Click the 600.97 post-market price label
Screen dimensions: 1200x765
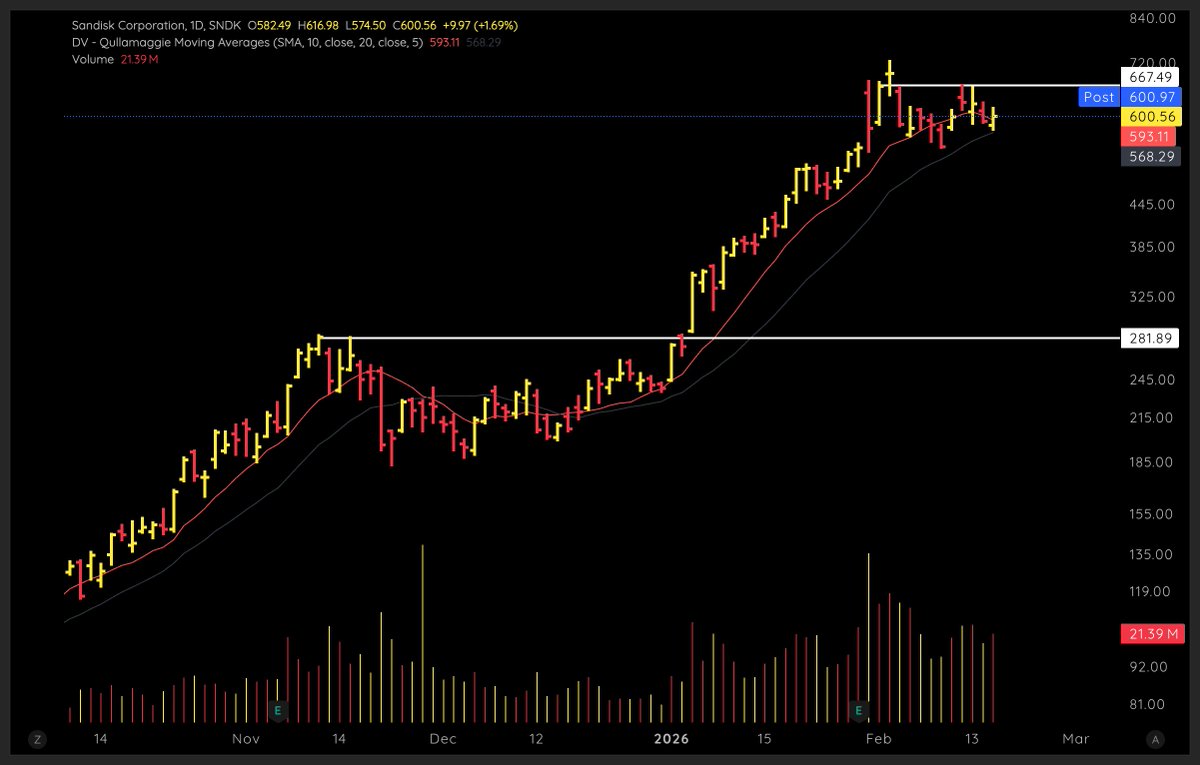[1151, 97]
